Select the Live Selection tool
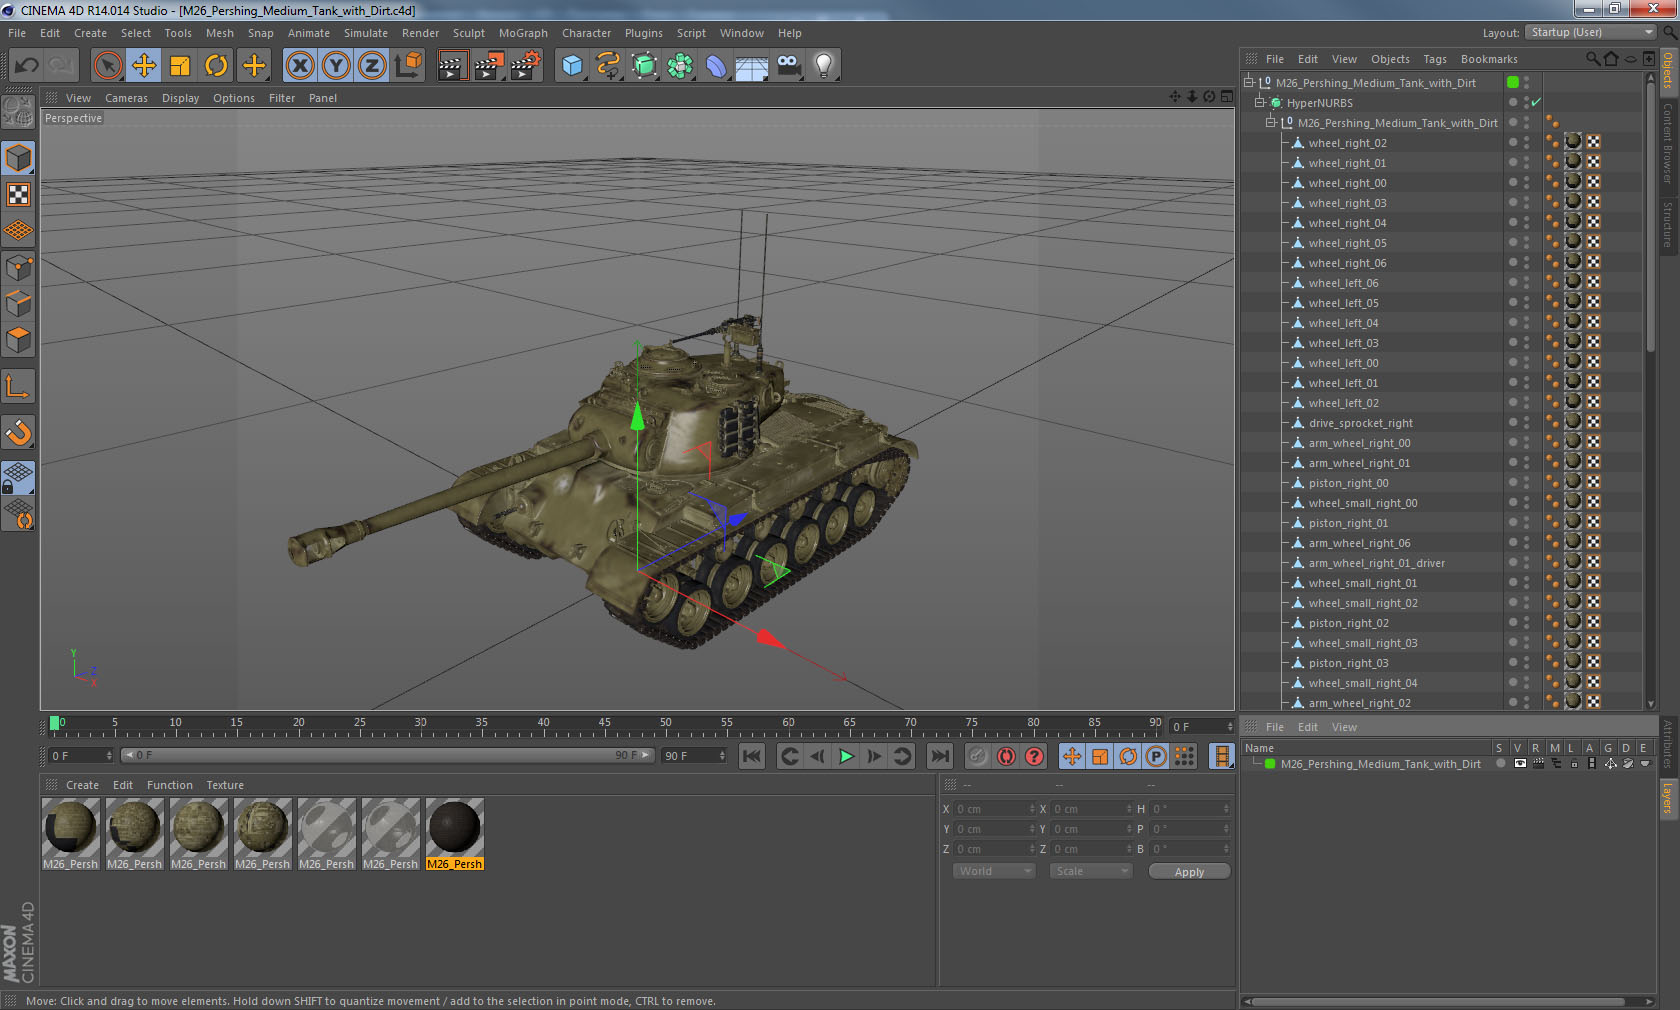The width and height of the screenshot is (1680, 1010). (107, 66)
